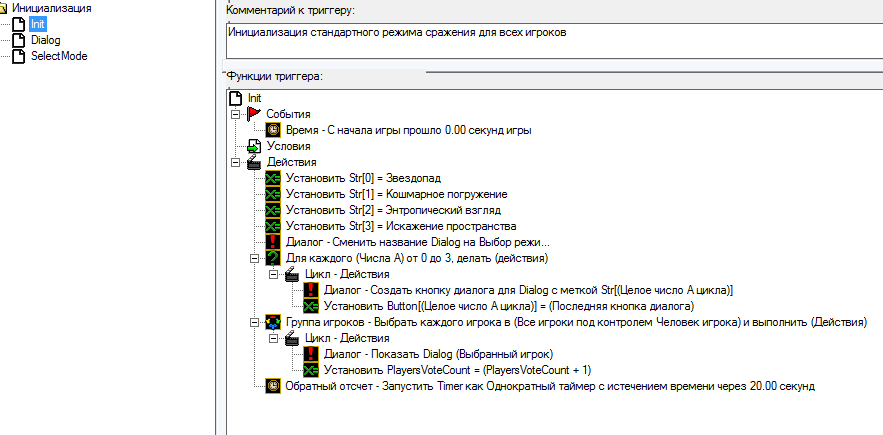883x435 pixels.
Task: Click variable icon of PlayersVoteCount row
Action: pyautogui.click(x=311, y=370)
